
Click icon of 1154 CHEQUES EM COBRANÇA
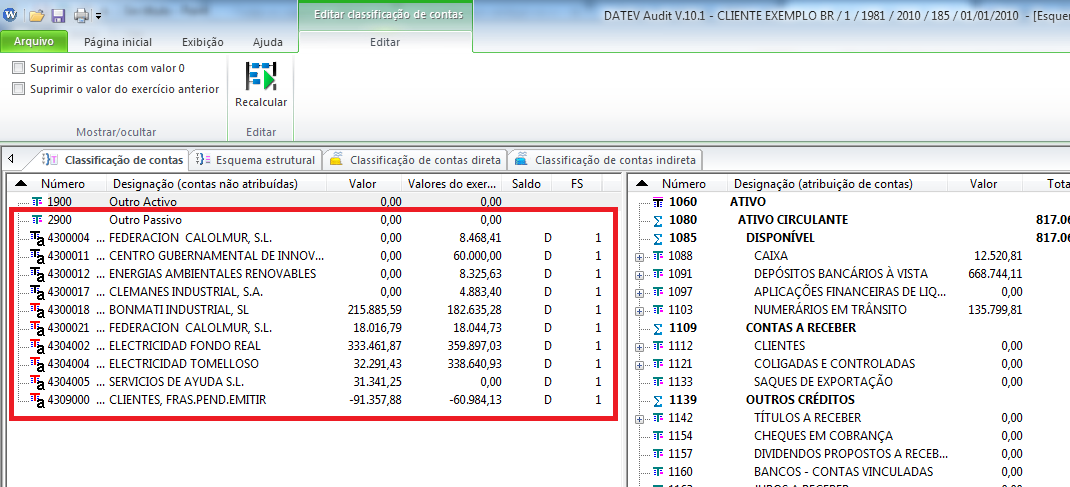659,436
